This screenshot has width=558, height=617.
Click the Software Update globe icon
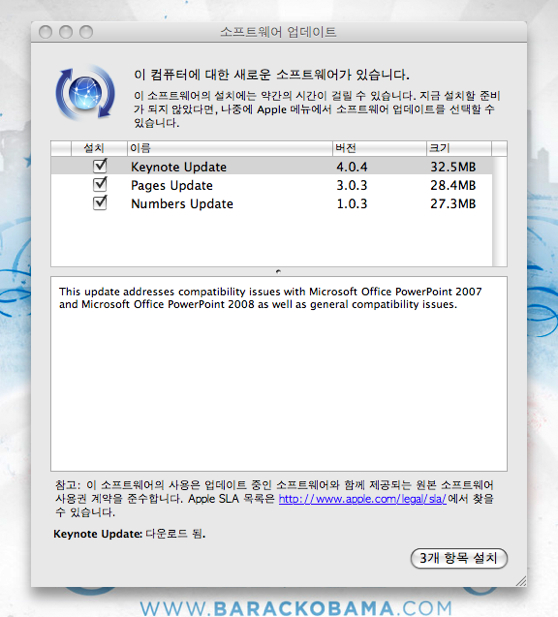coord(85,93)
